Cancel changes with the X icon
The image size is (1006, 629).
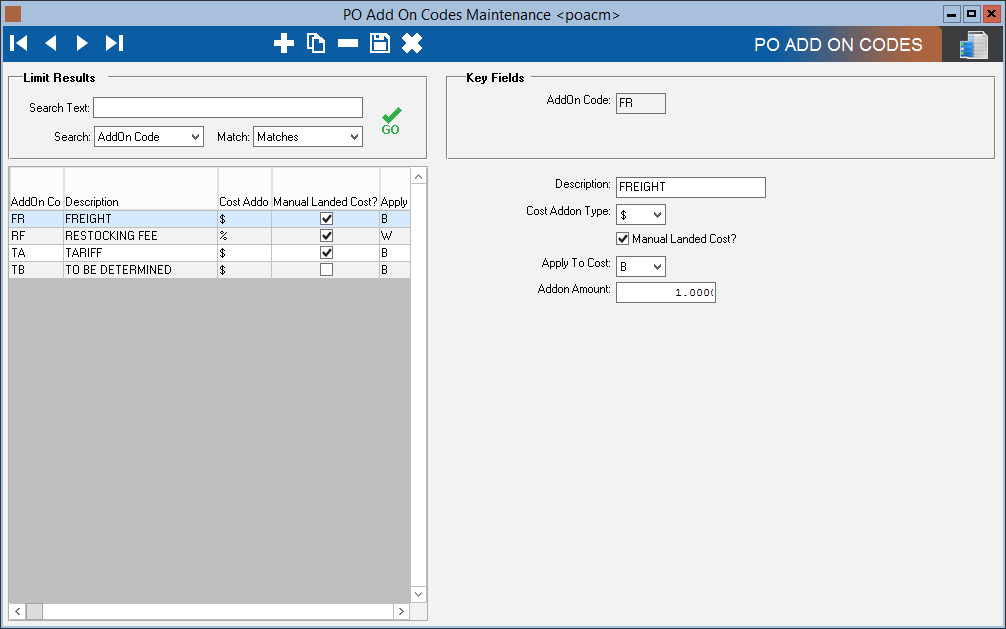coord(412,43)
